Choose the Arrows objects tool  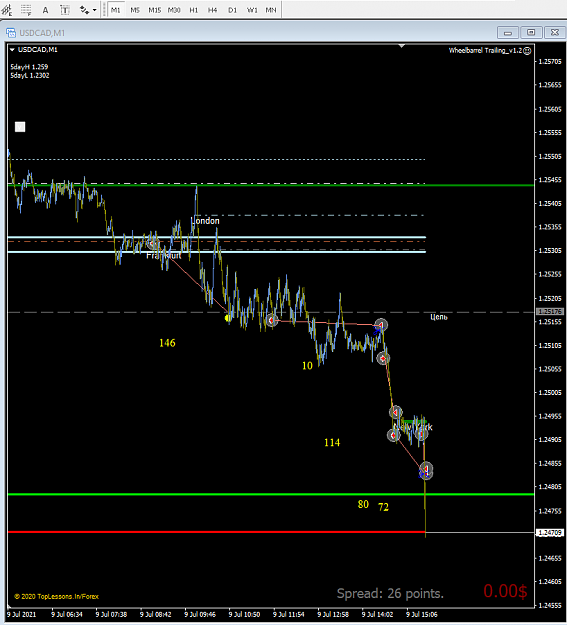click(x=84, y=10)
